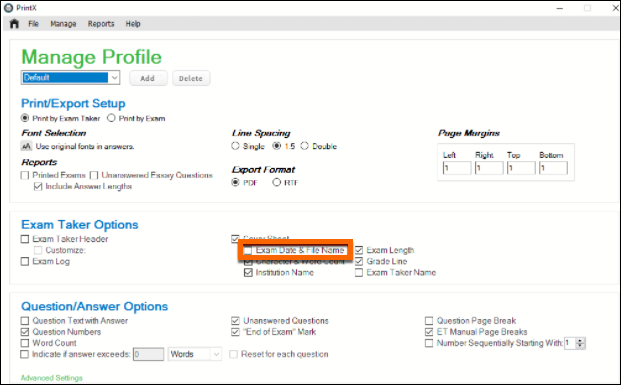
Task: Select Print by Exam option
Action: point(111,118)
